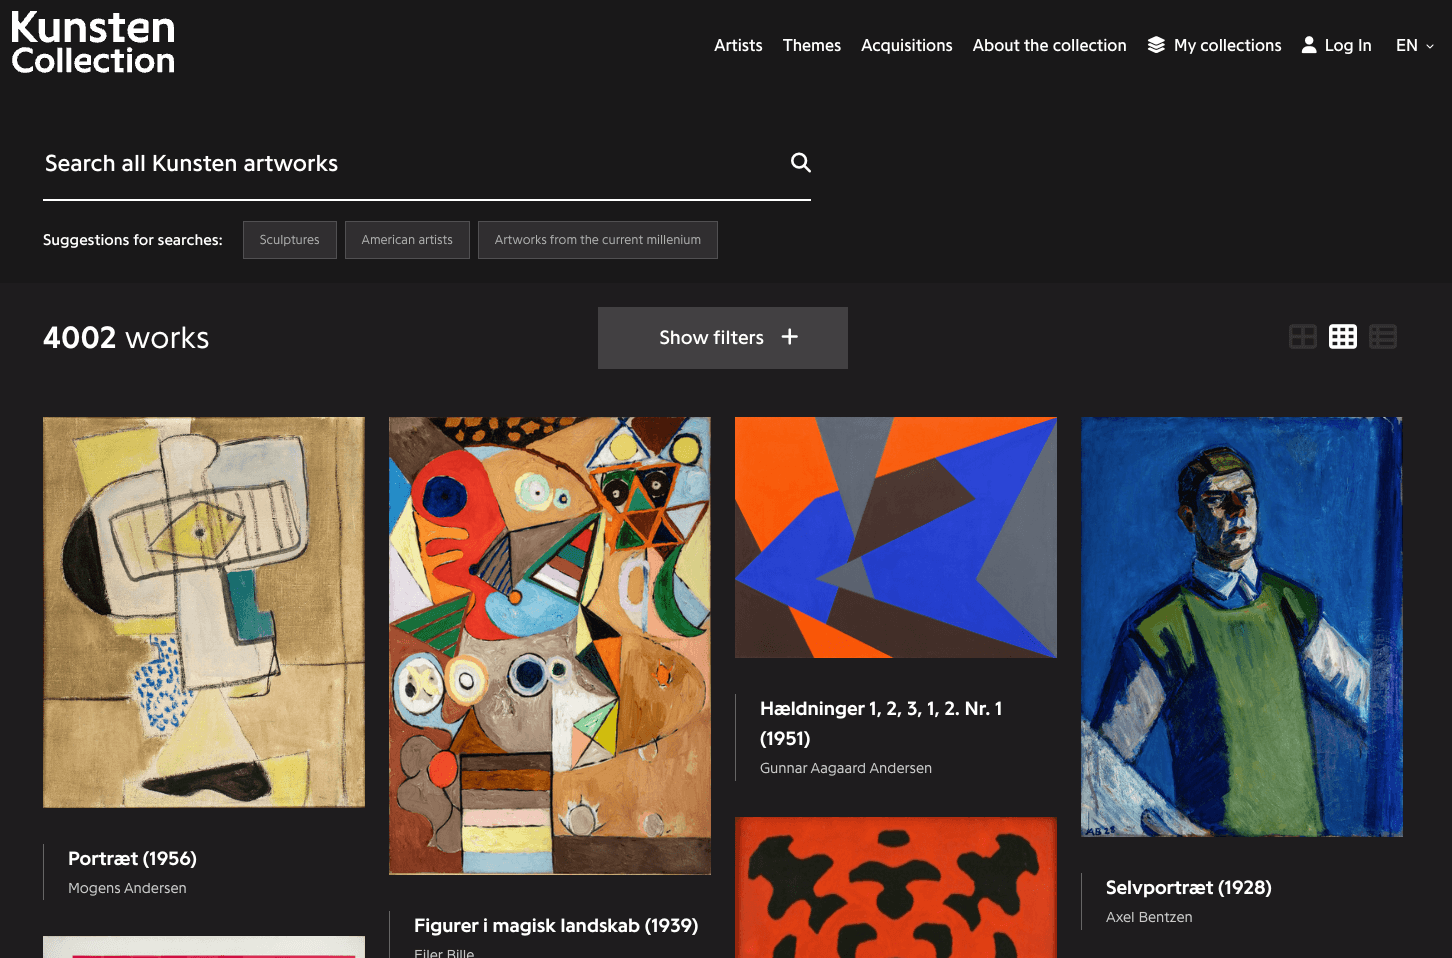Image resolution: width=1452 pixels, height=958 pixels.
Task: Go to Acquisitions page
Action: (x=907, y=45)
